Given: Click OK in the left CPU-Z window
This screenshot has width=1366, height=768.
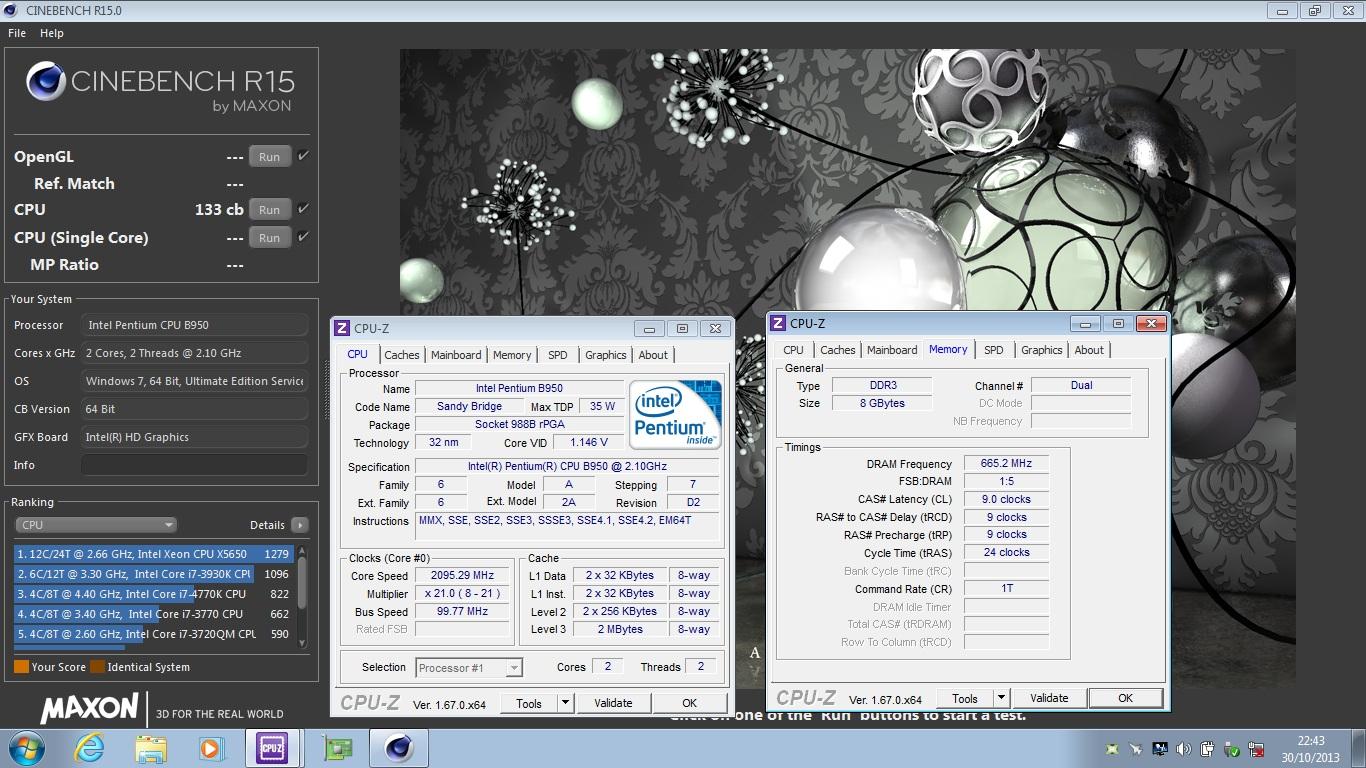Looking at the screenshot, I should tap(689, 703).
